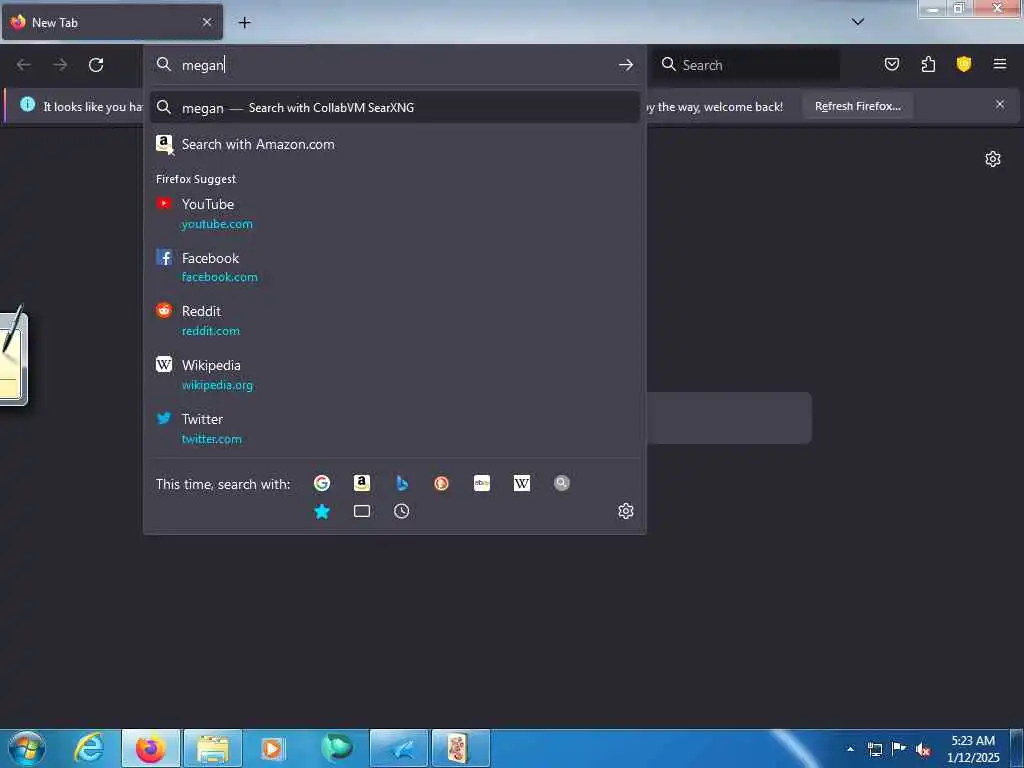Click the separate Search box field
The height and width of the screenshot is (768, 1024).
746,65
